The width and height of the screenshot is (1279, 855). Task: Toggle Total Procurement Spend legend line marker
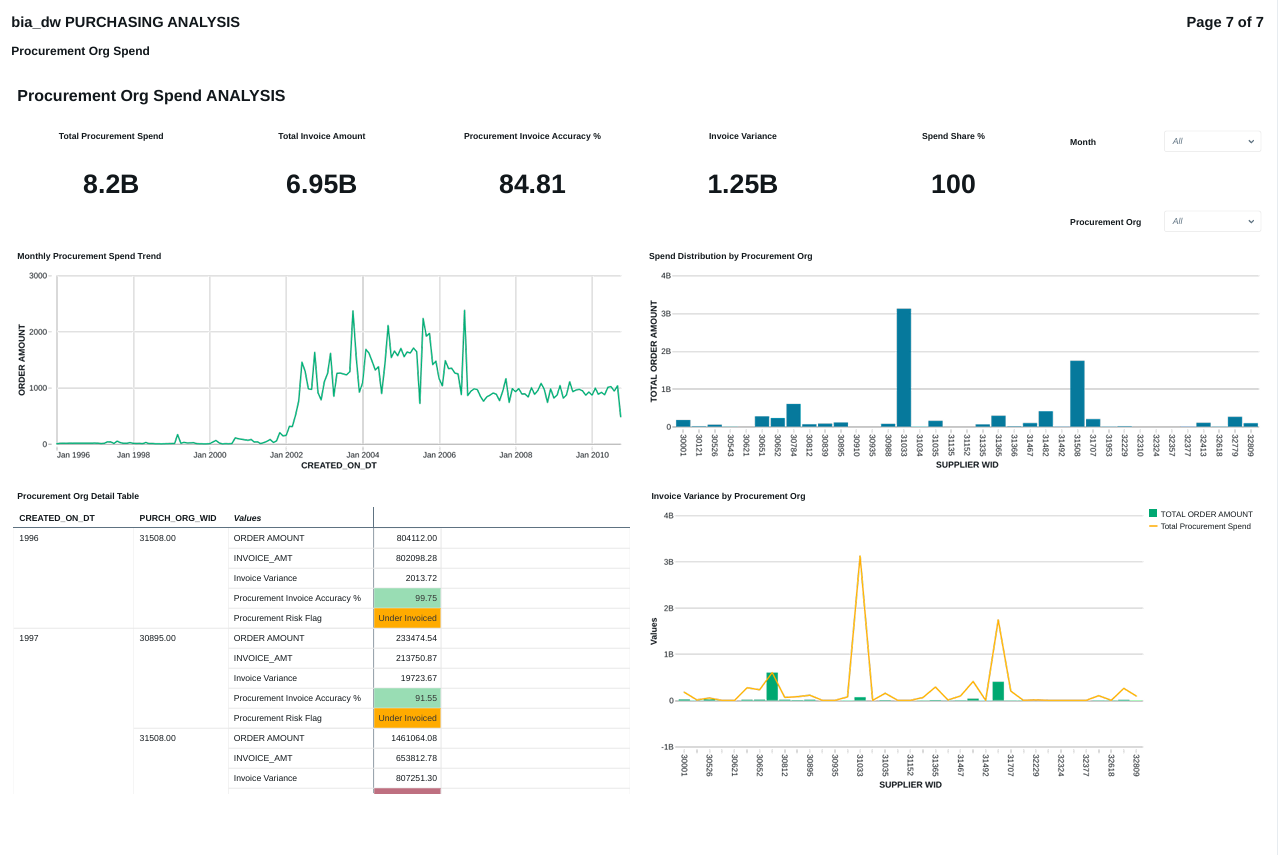[x=1153, y=526]
